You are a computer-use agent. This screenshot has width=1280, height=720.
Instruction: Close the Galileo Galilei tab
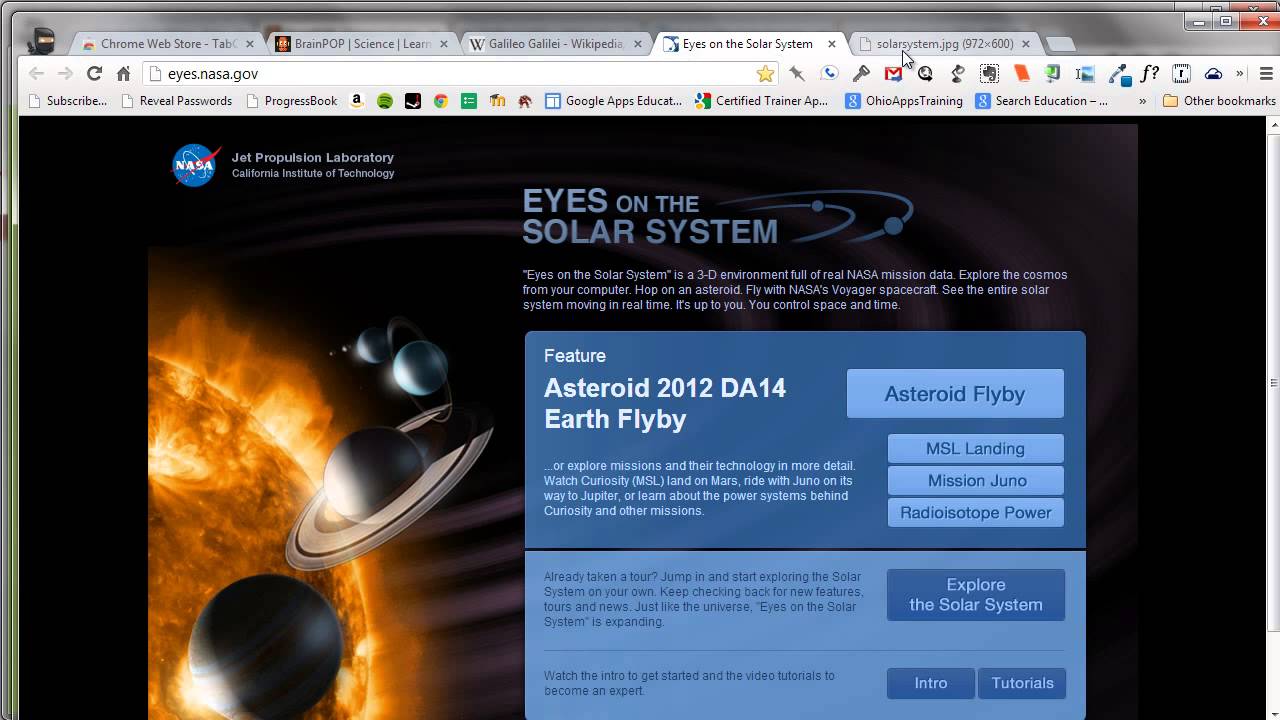638,44
